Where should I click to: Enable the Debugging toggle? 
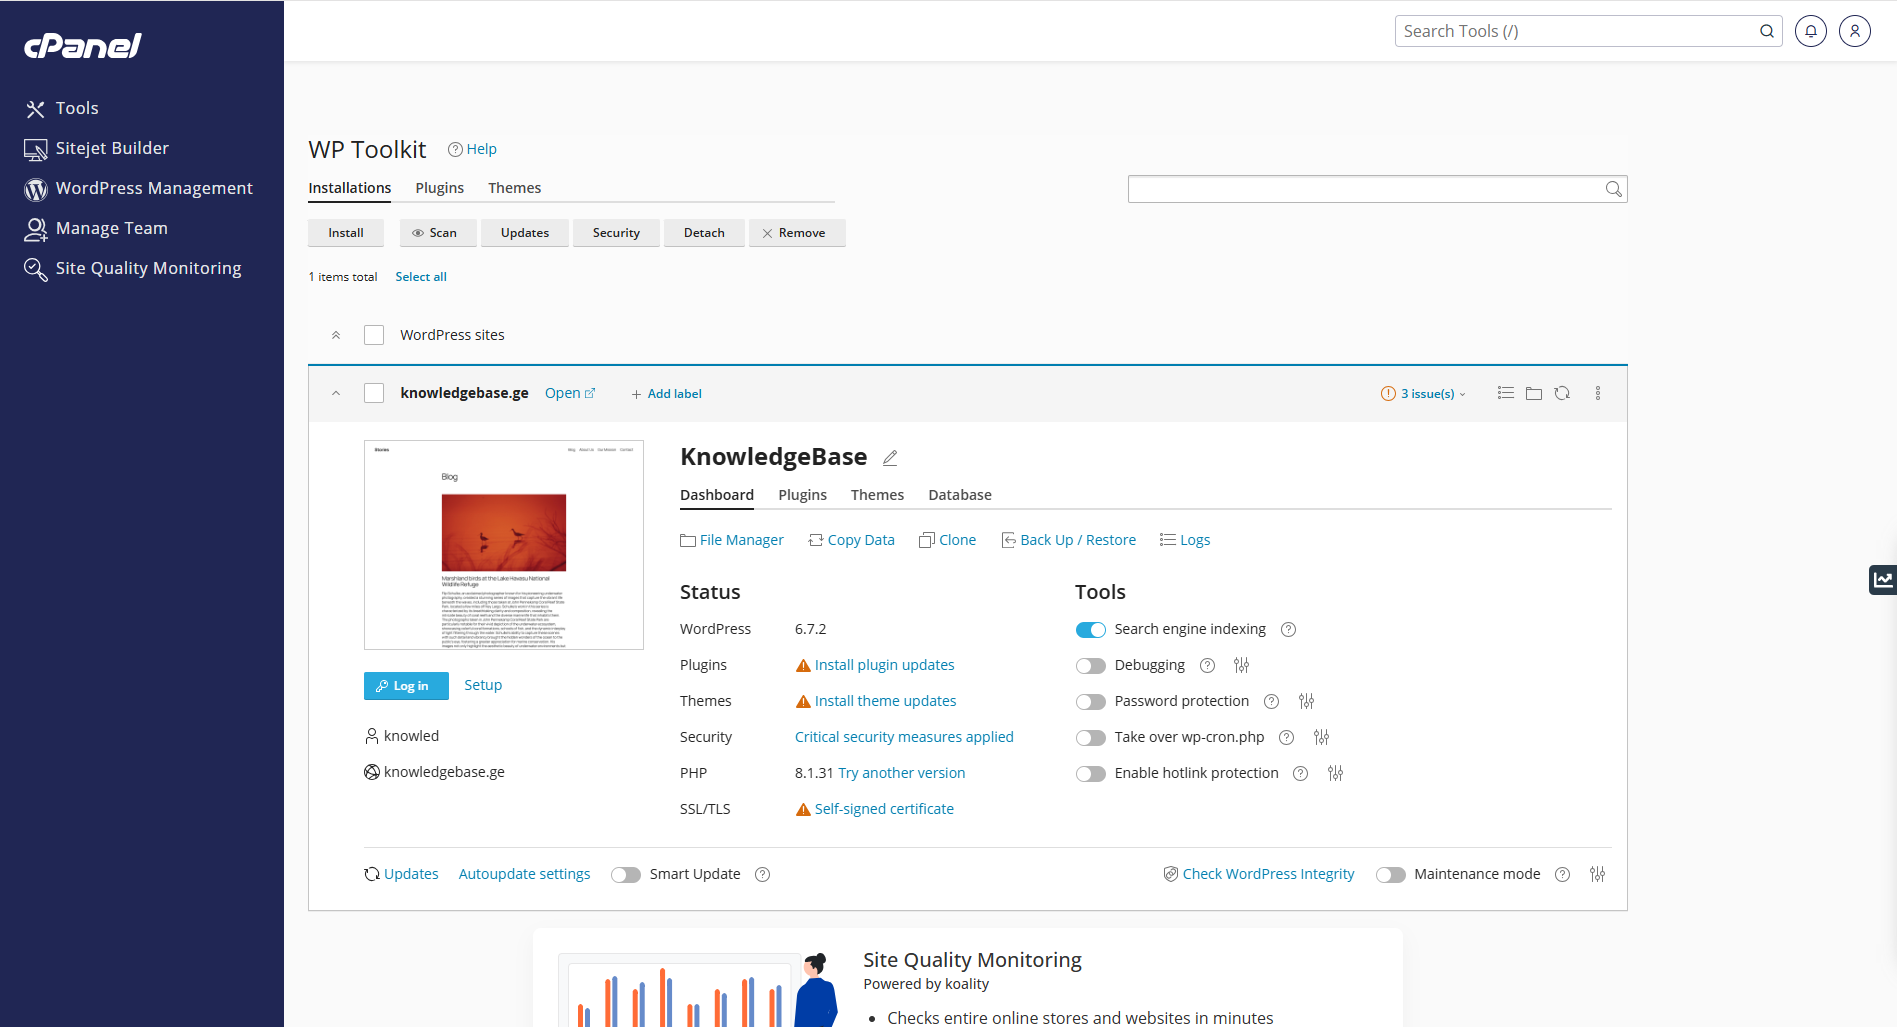[1090, 665]
